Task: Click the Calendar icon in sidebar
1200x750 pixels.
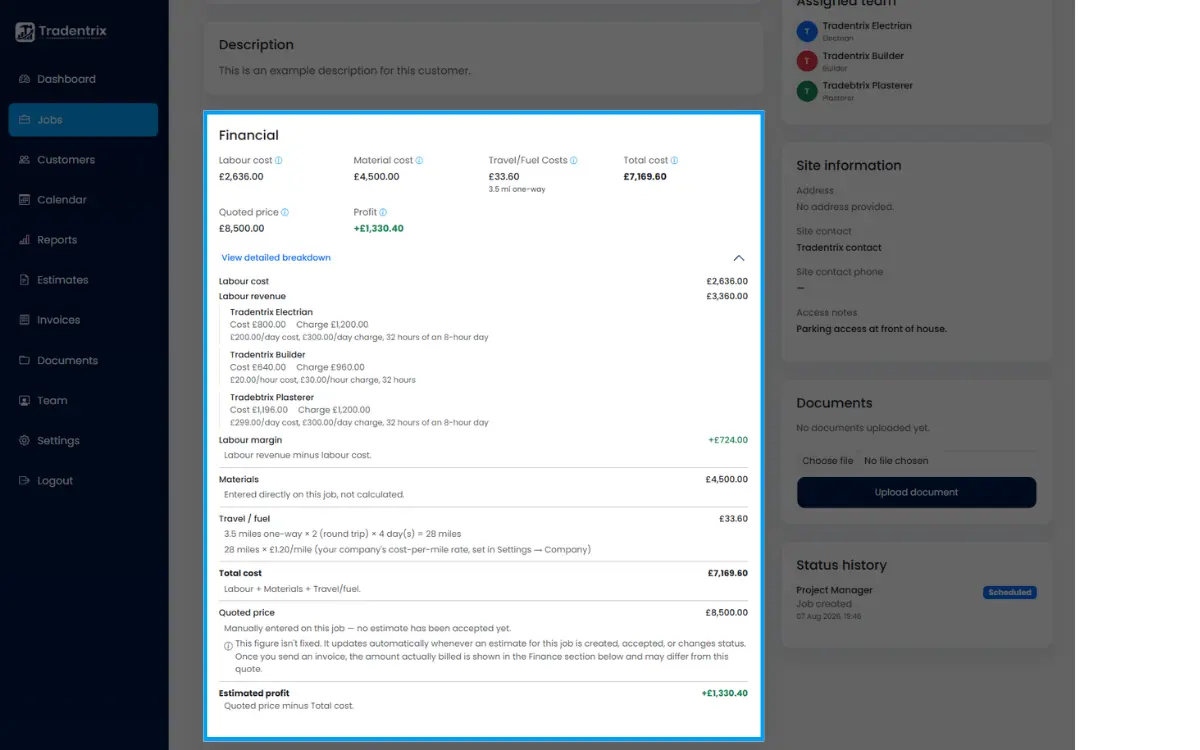Action: click(x=25, y=200)
